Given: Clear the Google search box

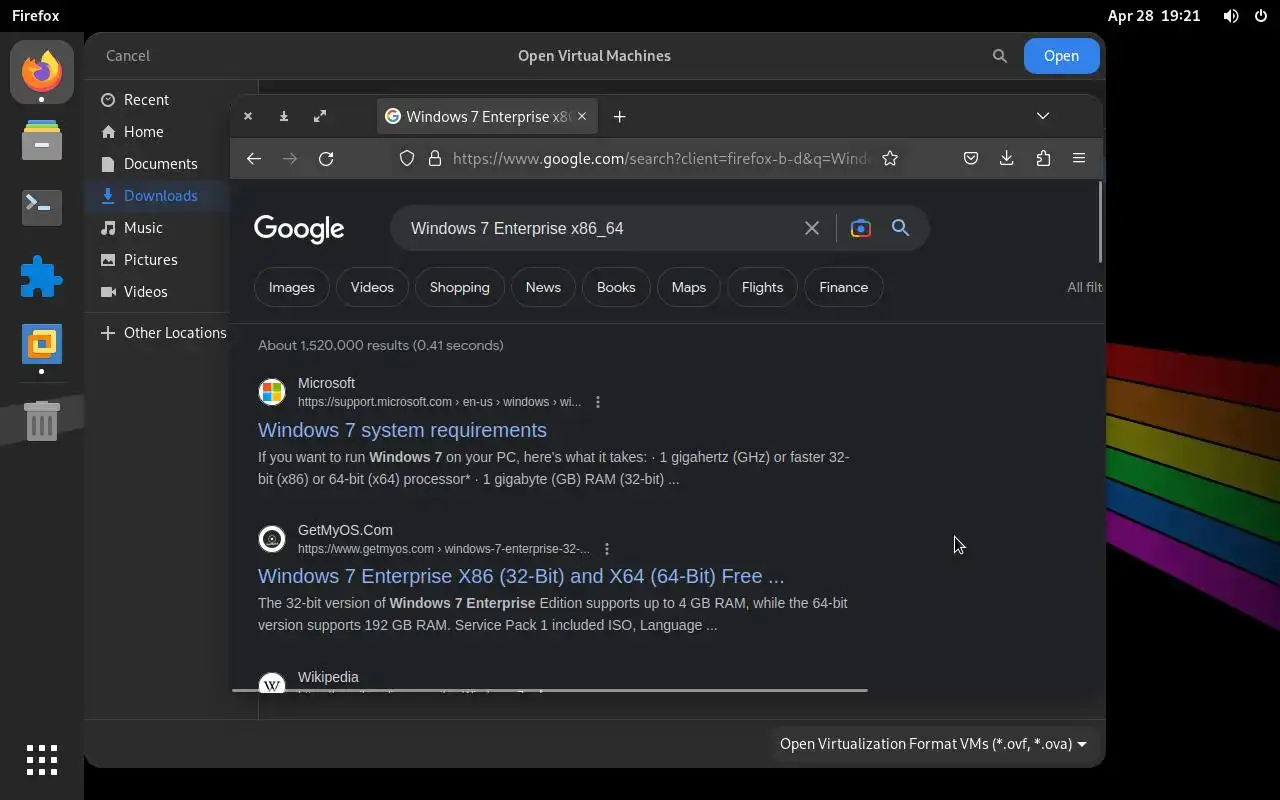Looking at the screenshot, I should click(812, 228).
